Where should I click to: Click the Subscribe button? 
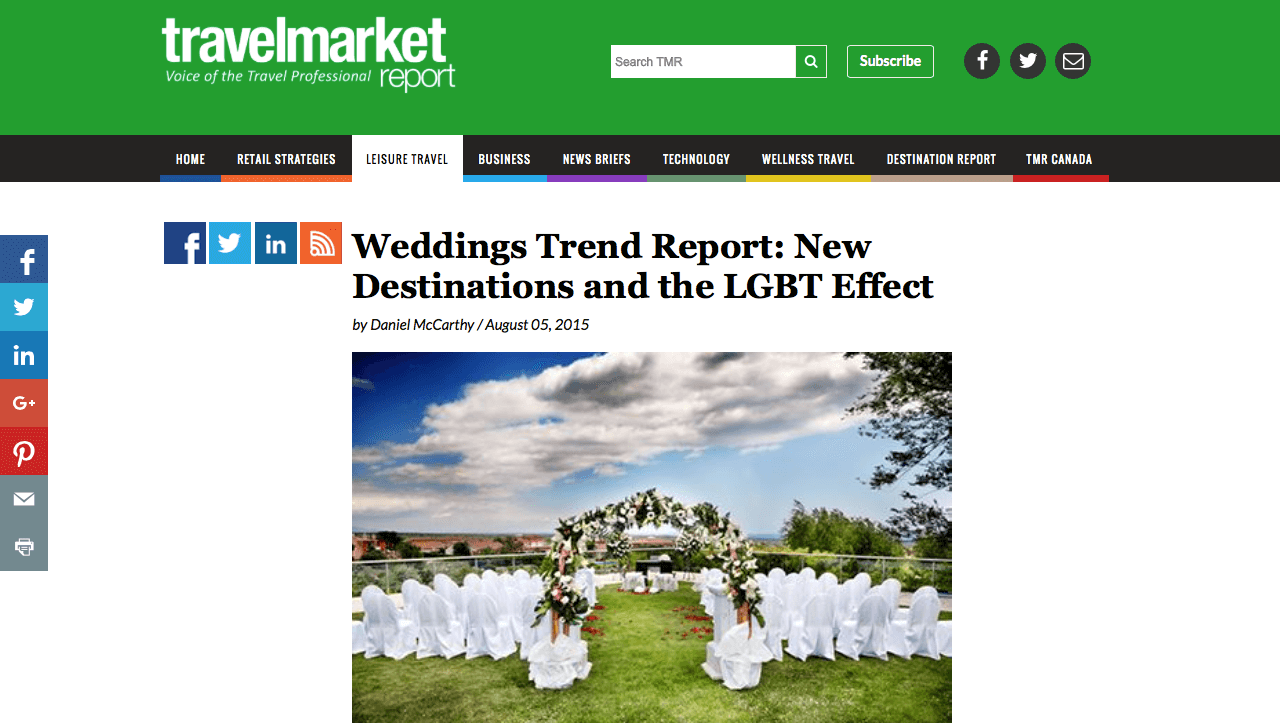tap(890, 61)
